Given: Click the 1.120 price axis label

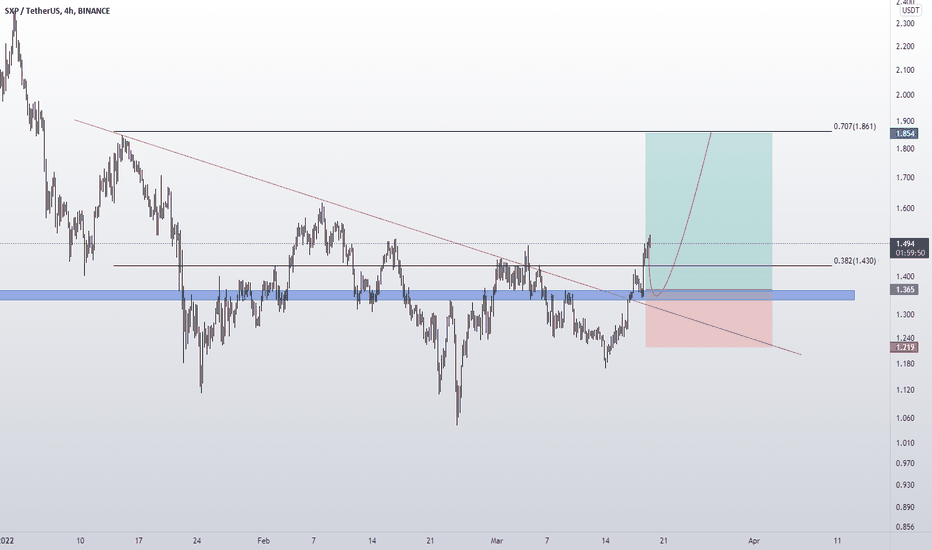Looking at the screenshot, I should [x=905, y=391].
